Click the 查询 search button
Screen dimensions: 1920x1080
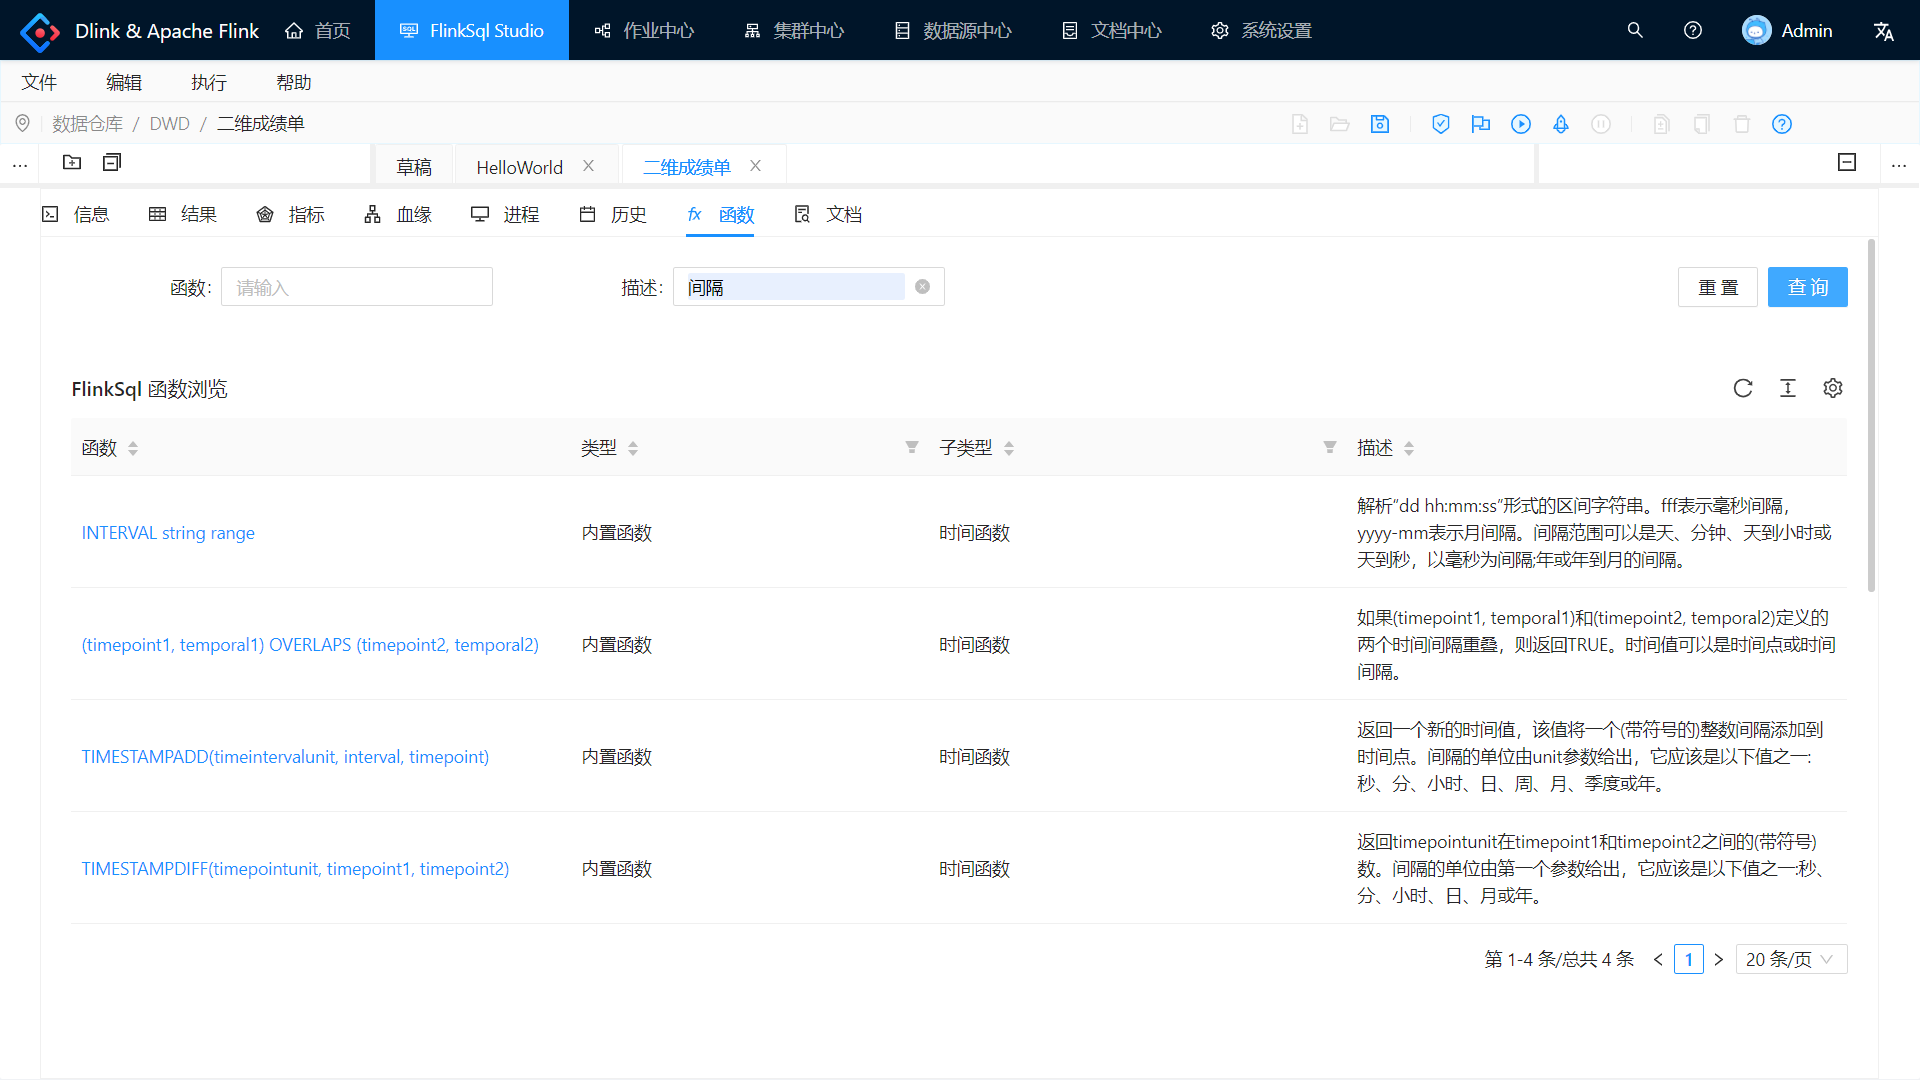[x=1807, y=287]
